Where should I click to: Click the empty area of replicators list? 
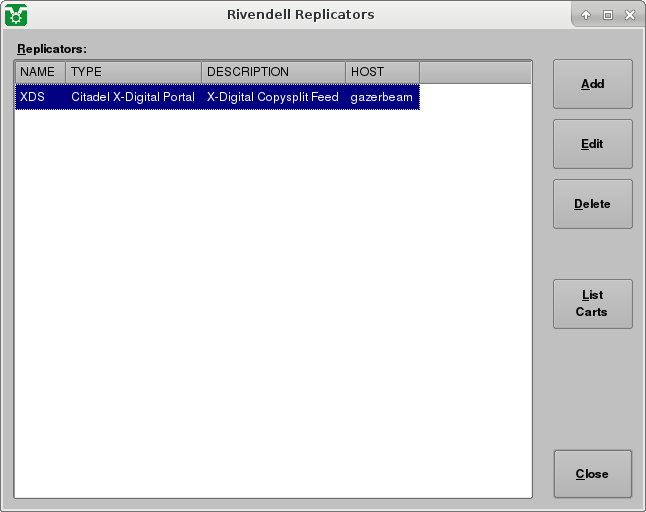tap(272, 300)
